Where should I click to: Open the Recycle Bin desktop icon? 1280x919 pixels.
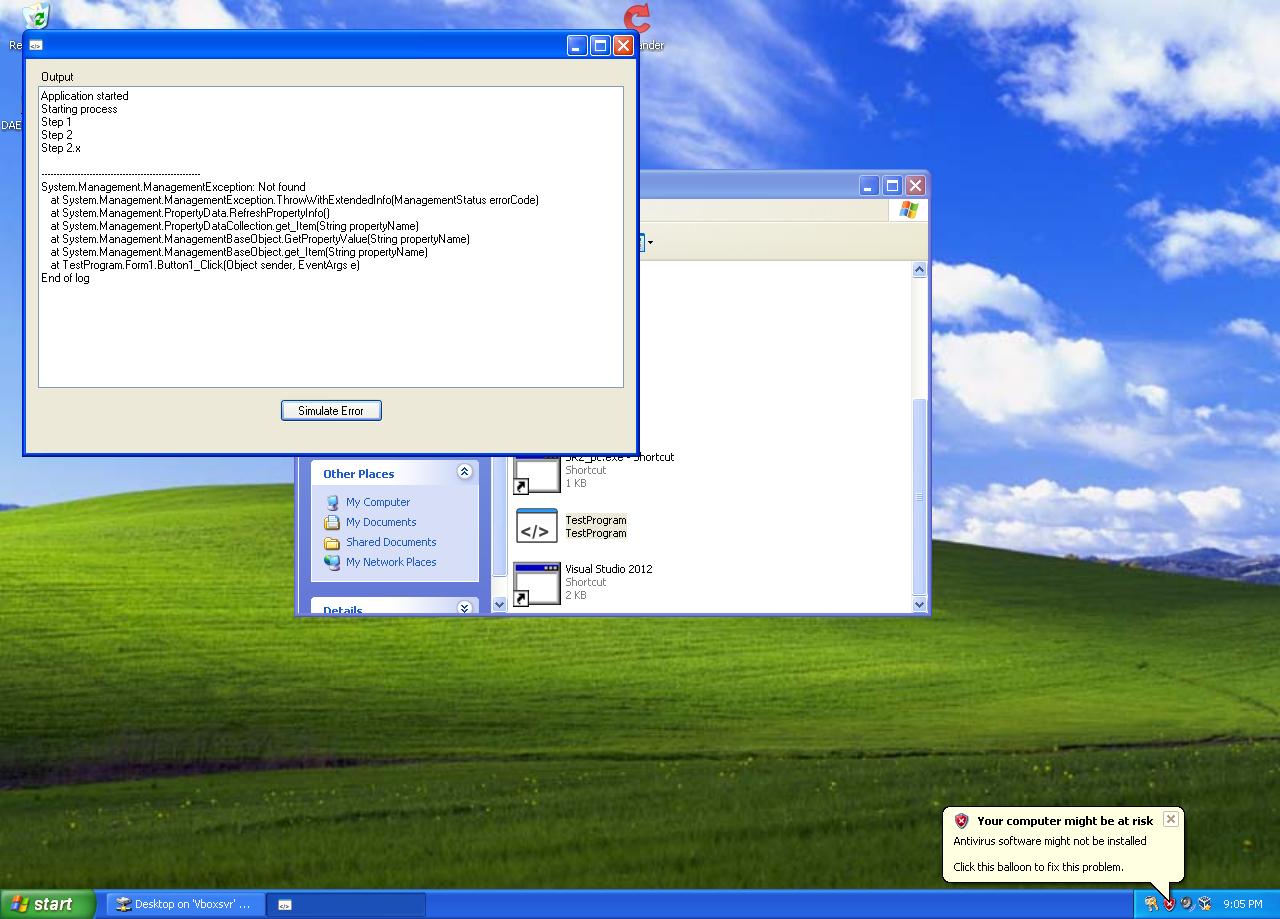(33, 17)
